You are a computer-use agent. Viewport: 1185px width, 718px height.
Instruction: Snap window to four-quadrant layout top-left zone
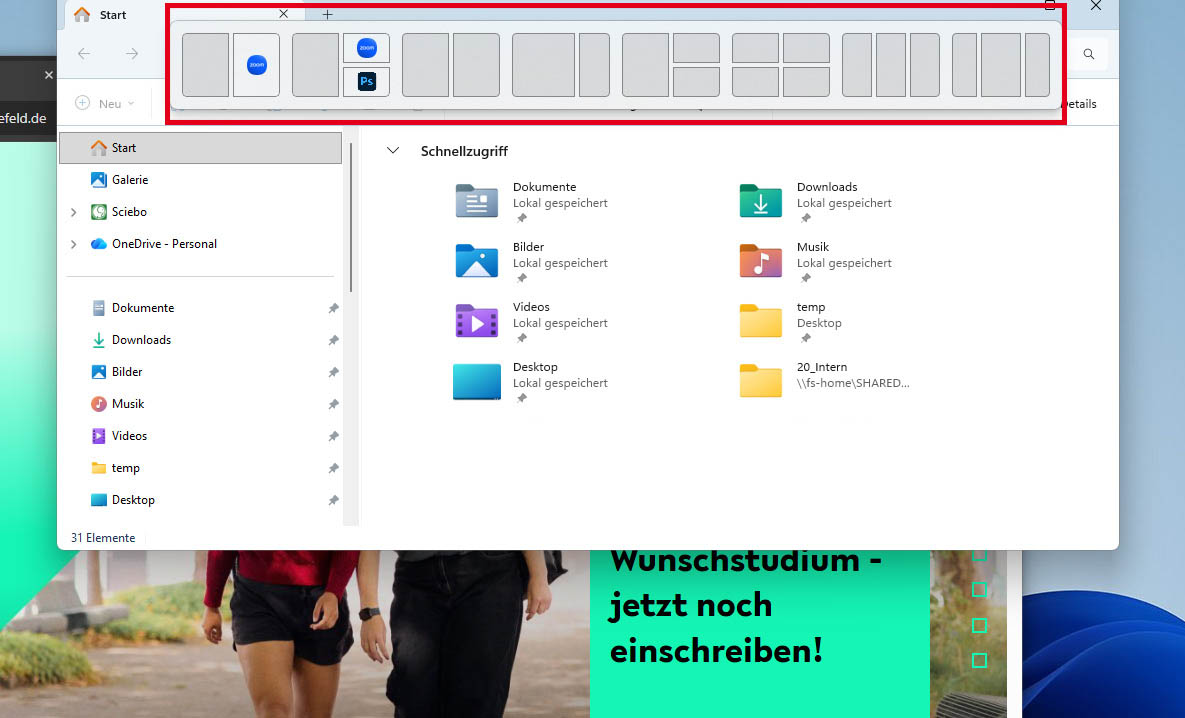point(755,48)
